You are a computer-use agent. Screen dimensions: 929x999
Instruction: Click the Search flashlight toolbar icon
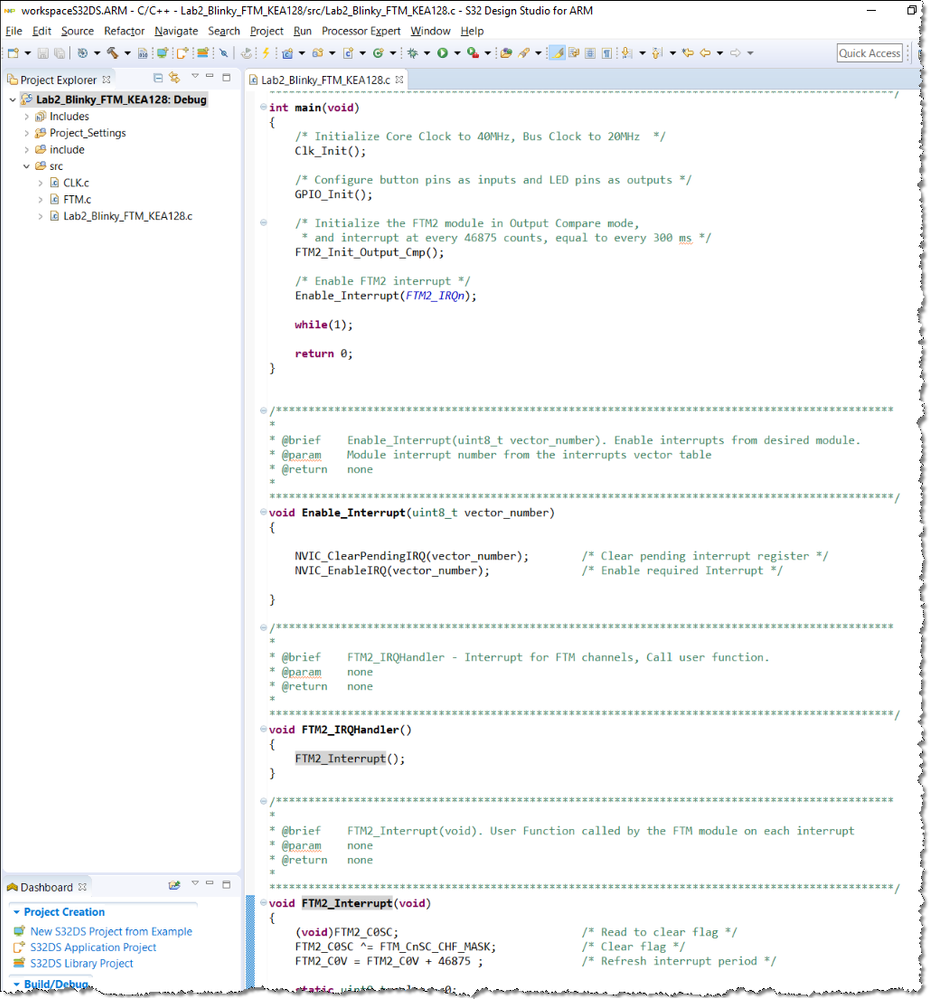point(524,53)
